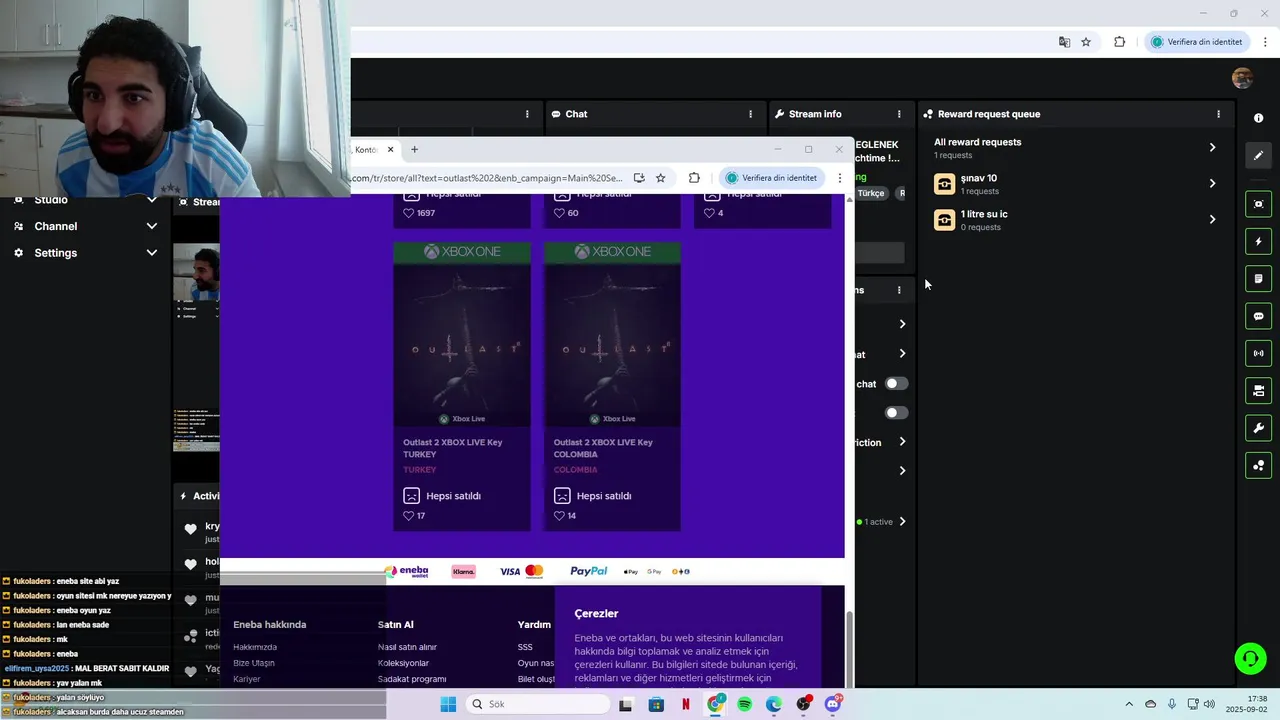
Task: Open the Nasıl satın alınır footer link
Action: [x=407, y=647]
